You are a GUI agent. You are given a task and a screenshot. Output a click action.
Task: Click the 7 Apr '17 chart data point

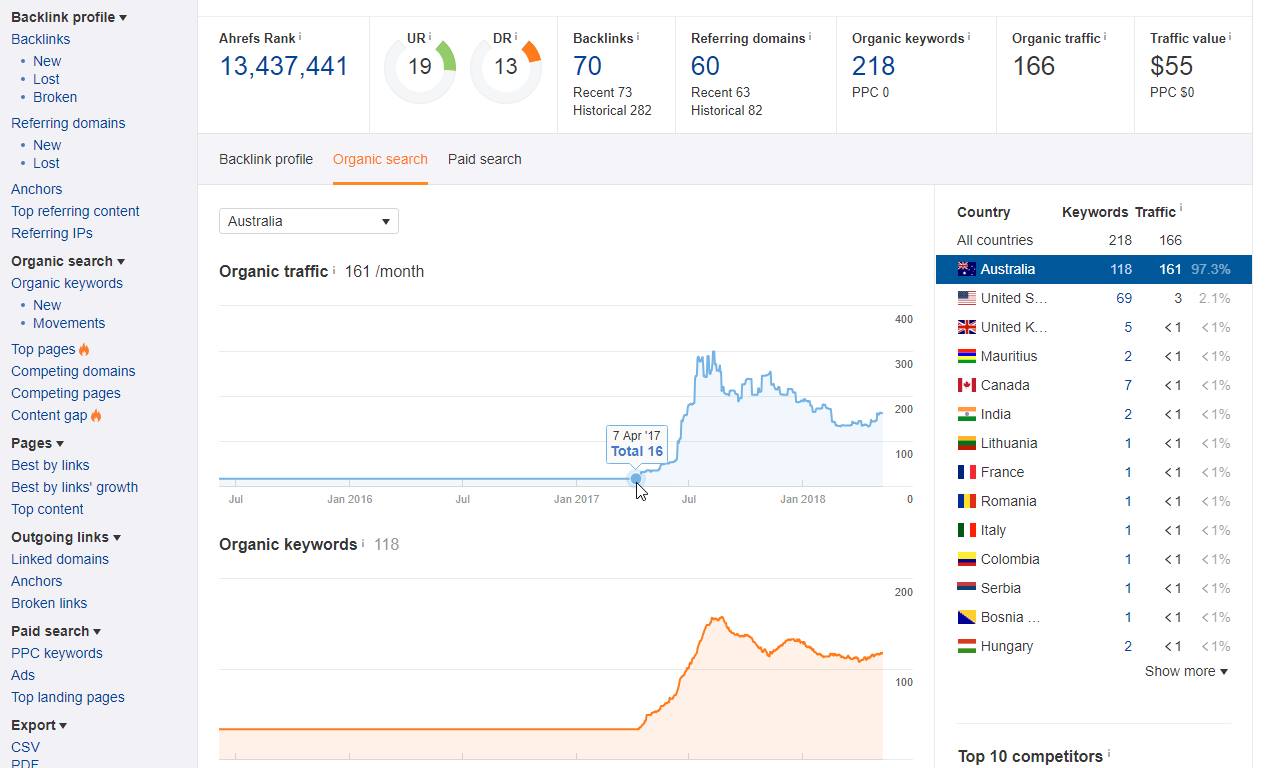point(636,479)
